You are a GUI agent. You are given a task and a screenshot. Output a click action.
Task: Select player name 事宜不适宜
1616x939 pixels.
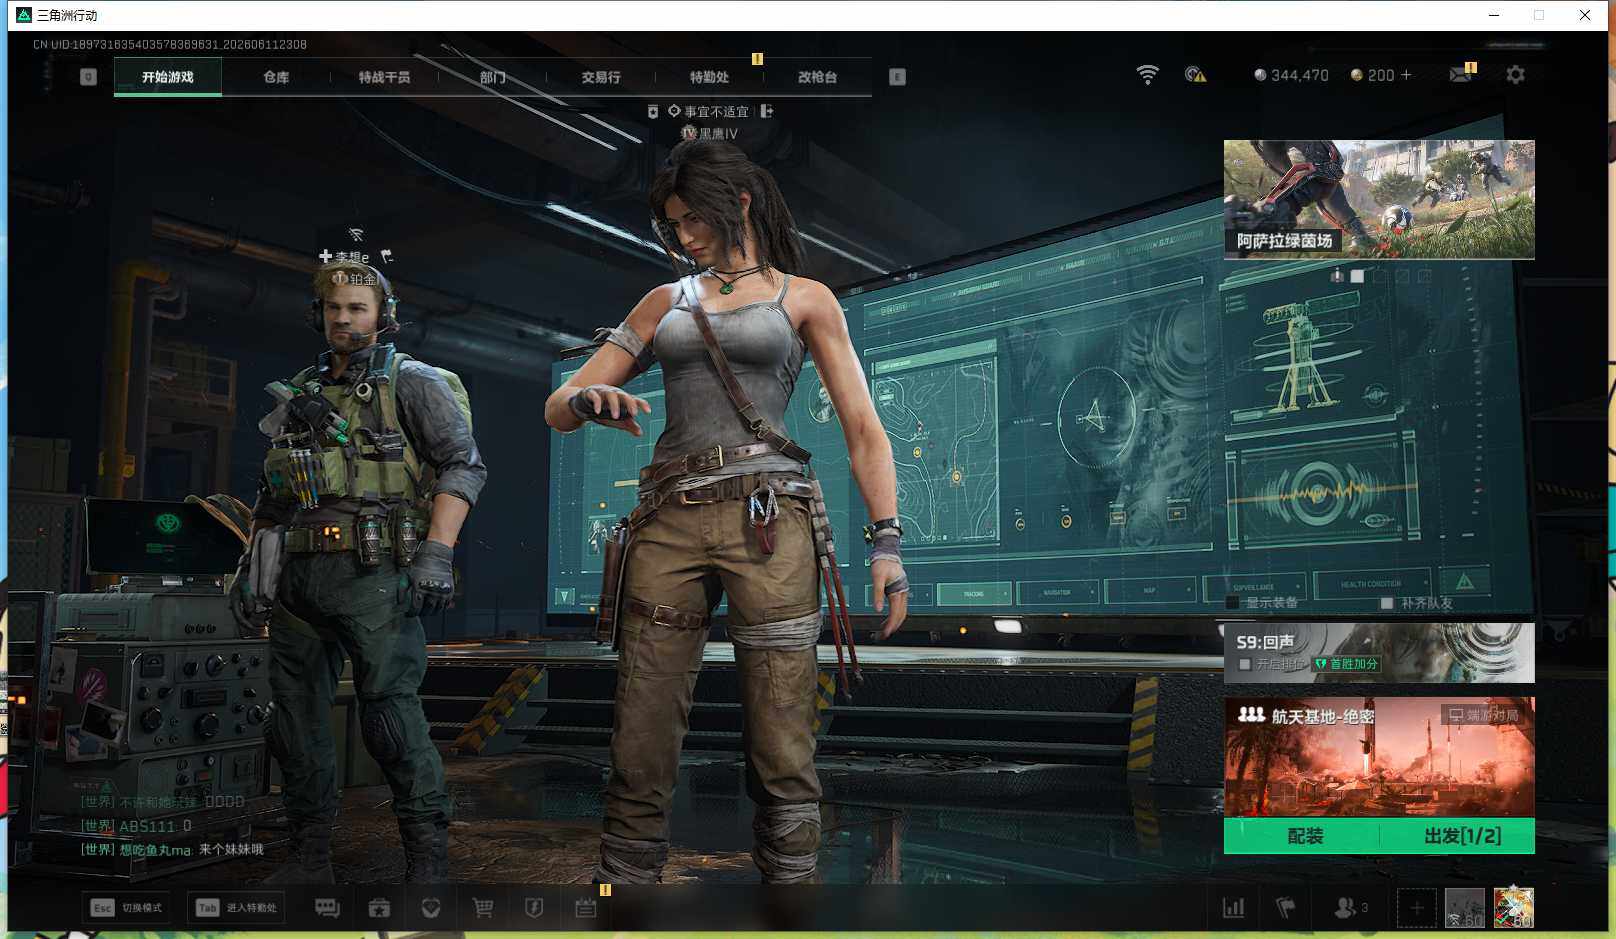[716, 112]
